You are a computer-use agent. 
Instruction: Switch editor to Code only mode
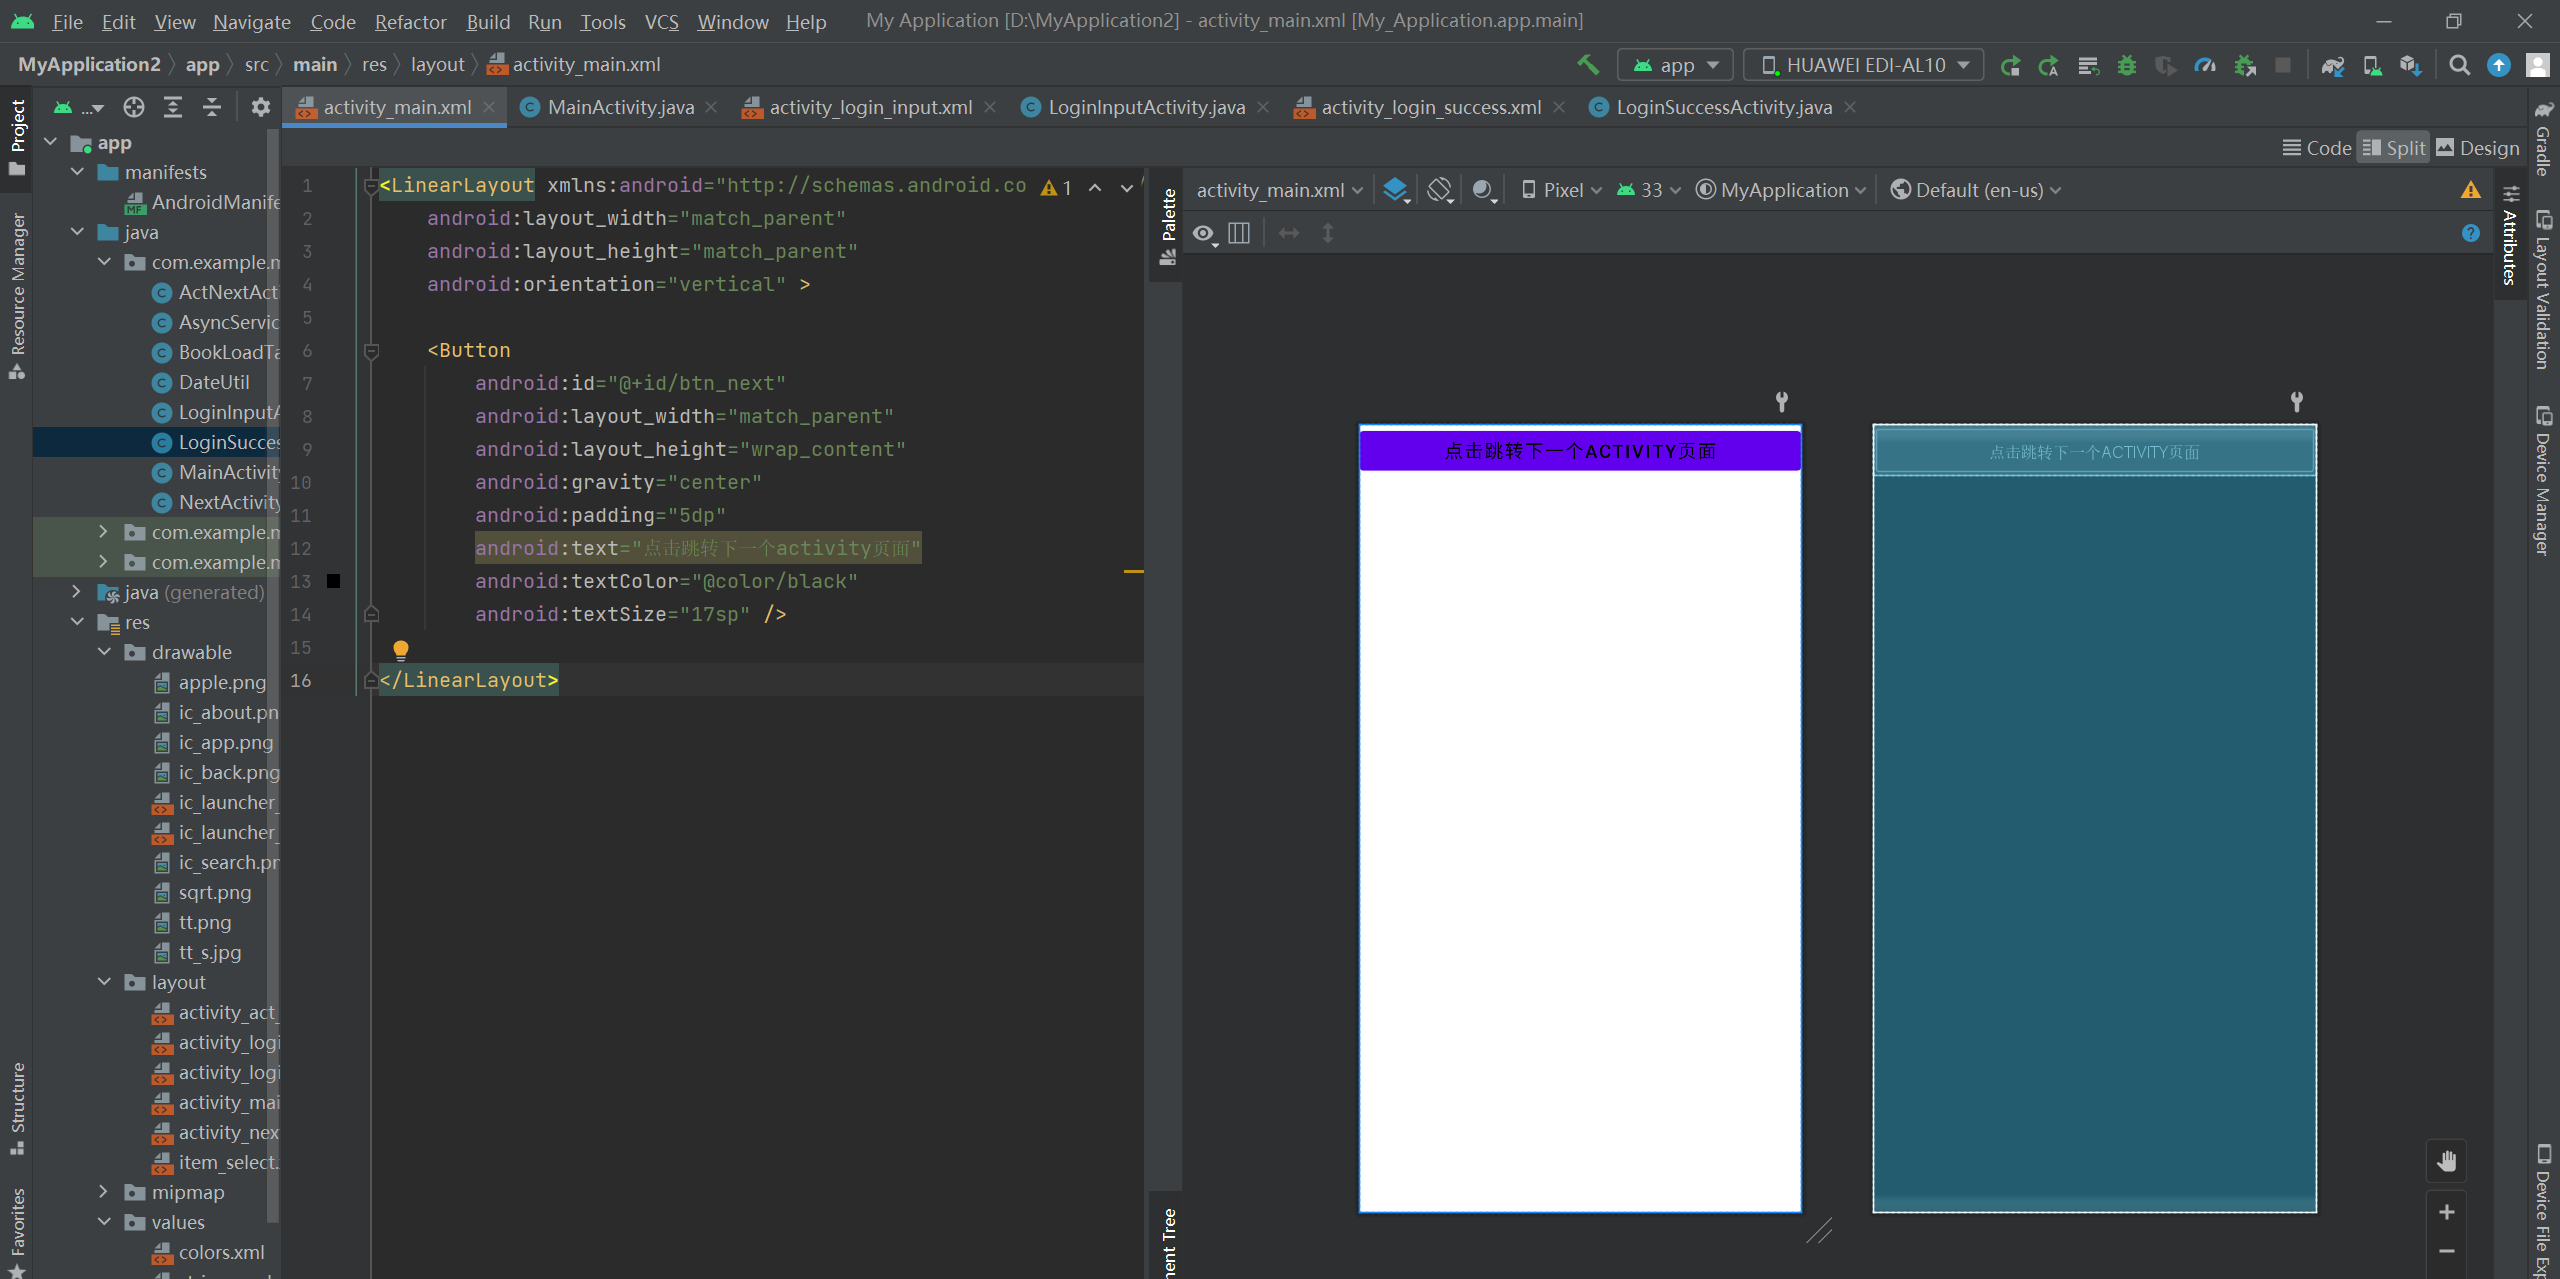click(2317, 148)
